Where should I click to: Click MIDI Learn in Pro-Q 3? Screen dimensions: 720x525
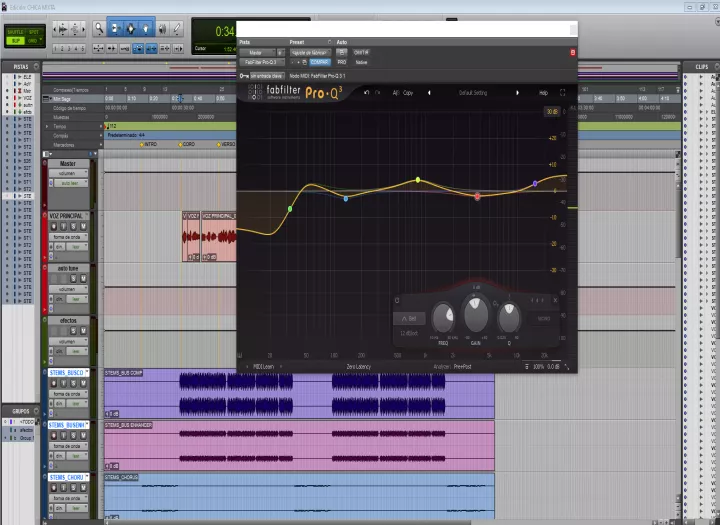(264, 367)
